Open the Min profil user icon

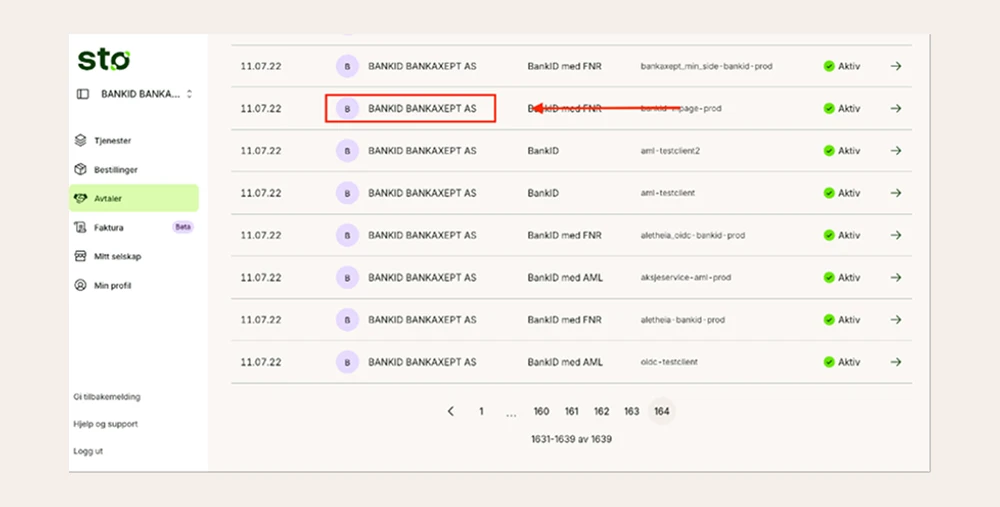(80, 285)
